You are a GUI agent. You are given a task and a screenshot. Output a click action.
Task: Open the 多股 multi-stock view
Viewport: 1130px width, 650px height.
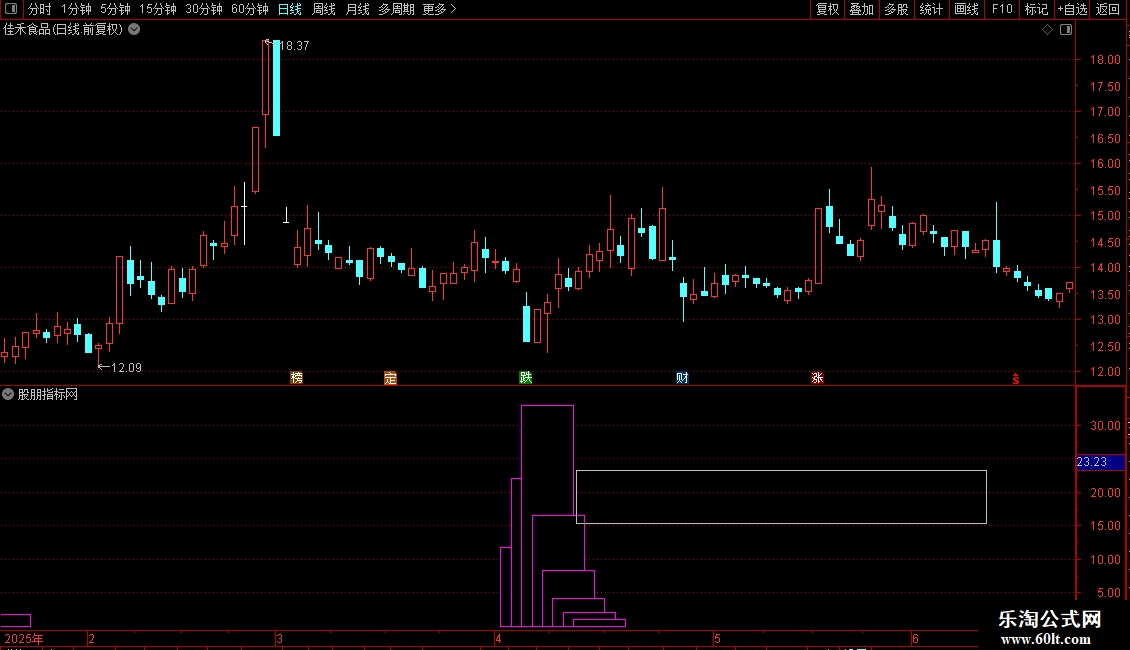tap(896, 9)
